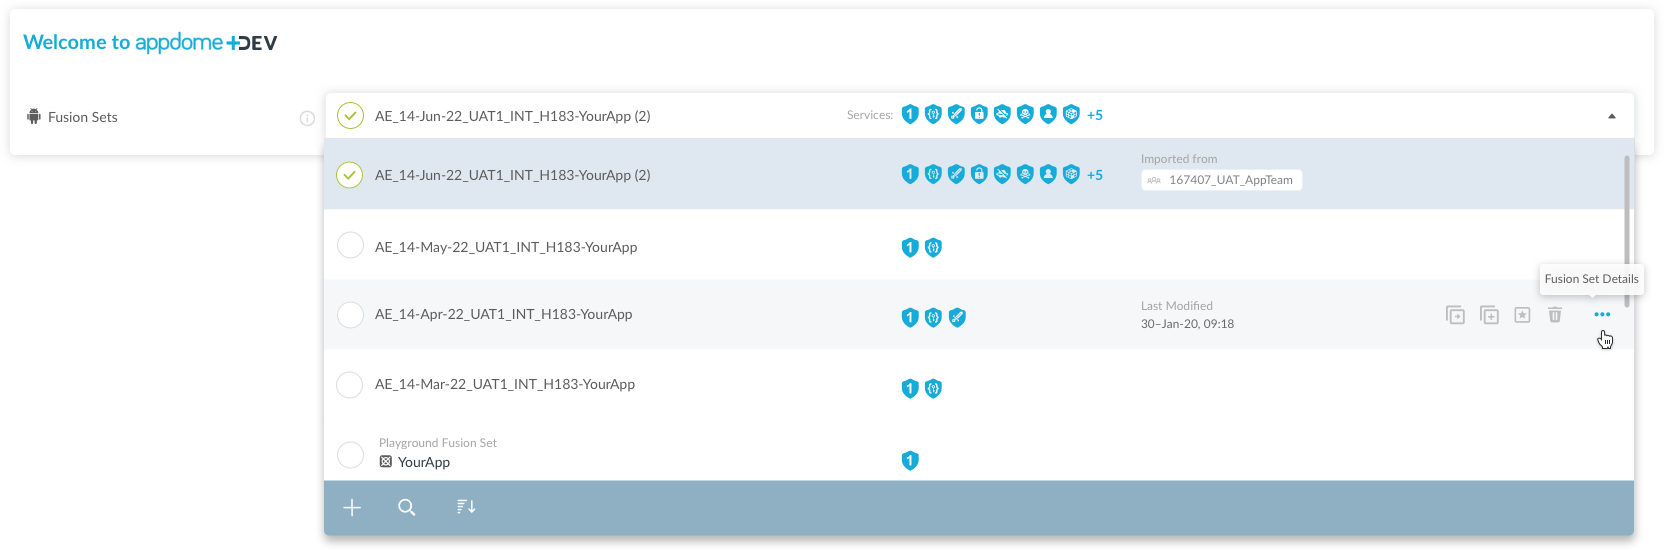Collapse the Fusion Sets dropdown with the arrow

pos(1612,116)
